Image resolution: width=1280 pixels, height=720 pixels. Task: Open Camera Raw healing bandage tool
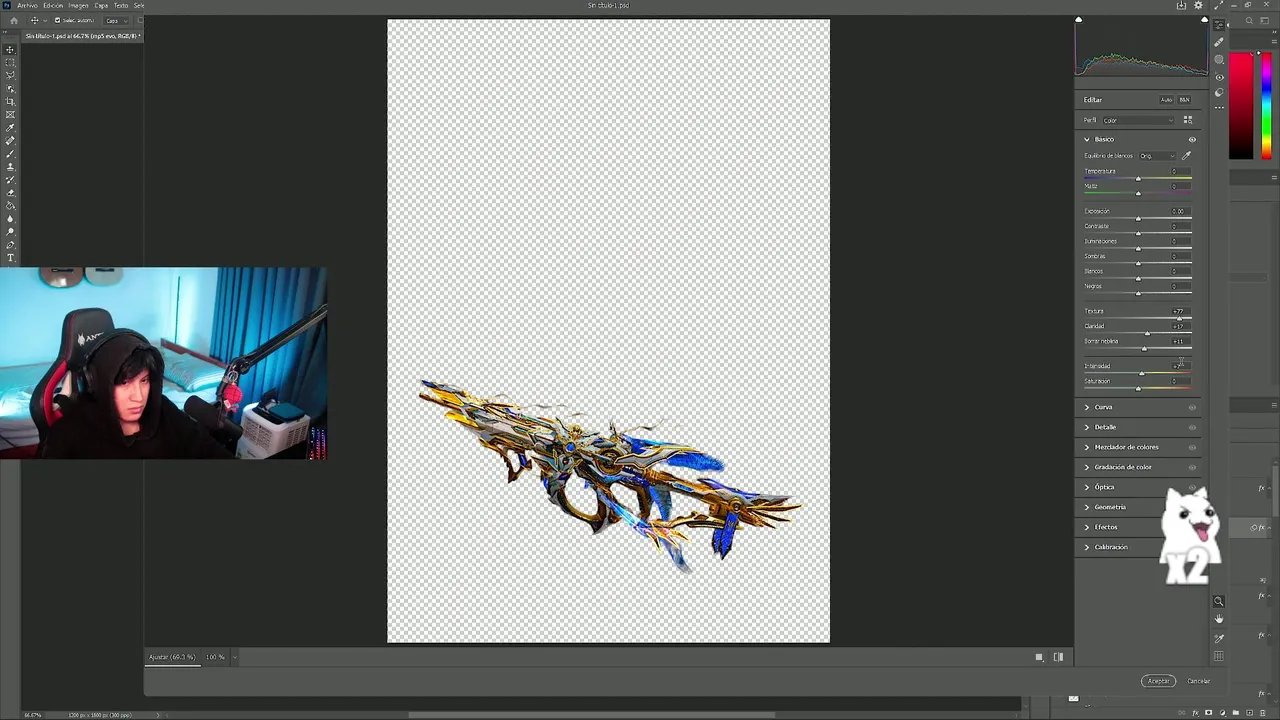tap(1219, 42)
